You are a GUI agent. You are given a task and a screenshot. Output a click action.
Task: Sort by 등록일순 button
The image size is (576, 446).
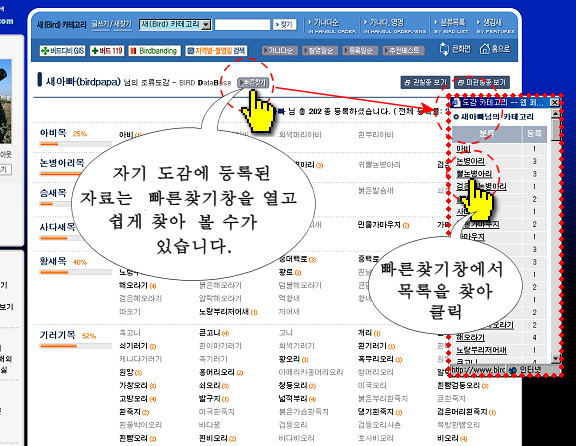click(x=360, y=50)
